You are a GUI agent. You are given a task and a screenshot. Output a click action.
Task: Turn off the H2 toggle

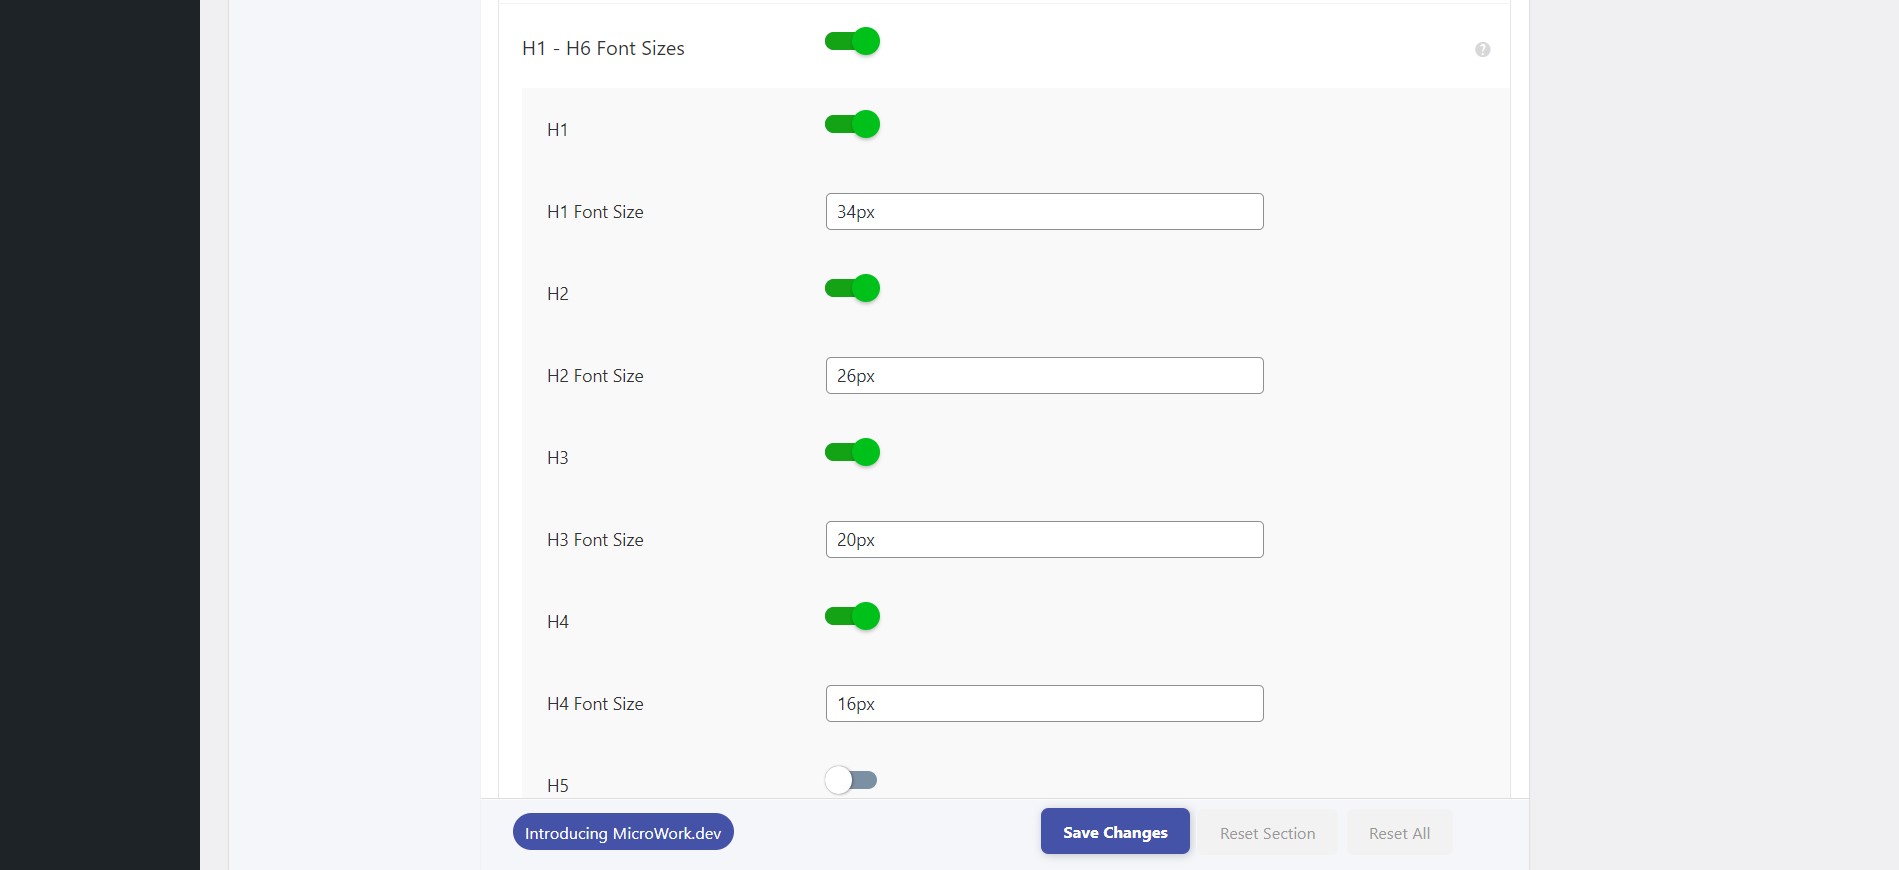click(852, 288)
